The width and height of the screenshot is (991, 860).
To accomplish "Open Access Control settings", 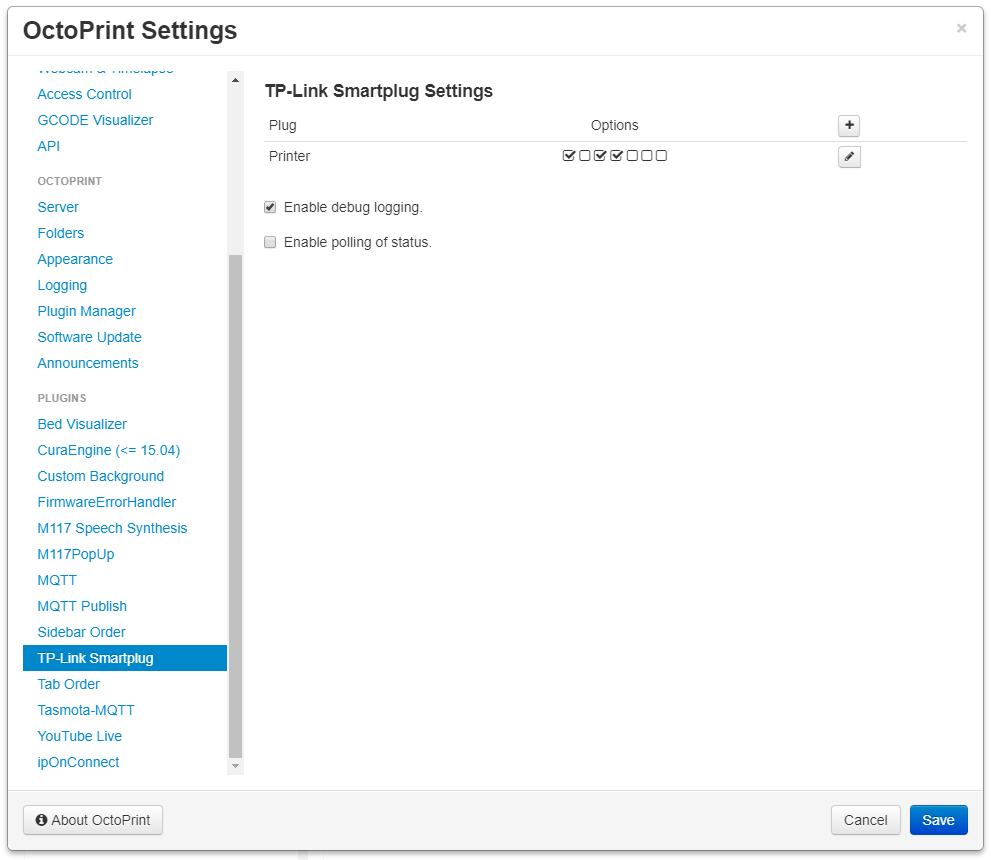I will coord(84,94).
